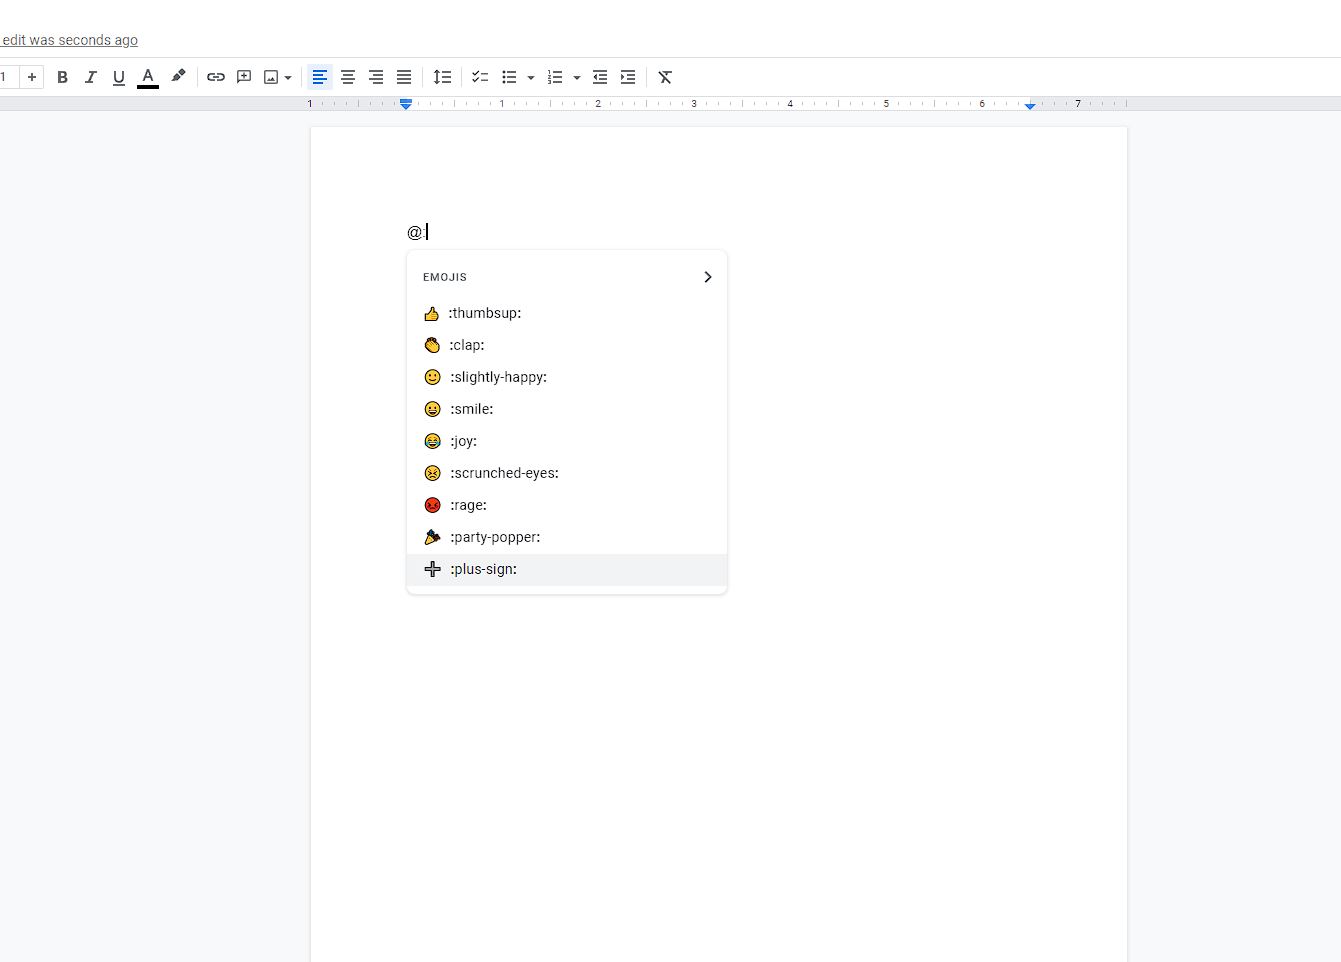Apply italic formatting
This screenshot has width=1341, height=962.
point(90,77)
